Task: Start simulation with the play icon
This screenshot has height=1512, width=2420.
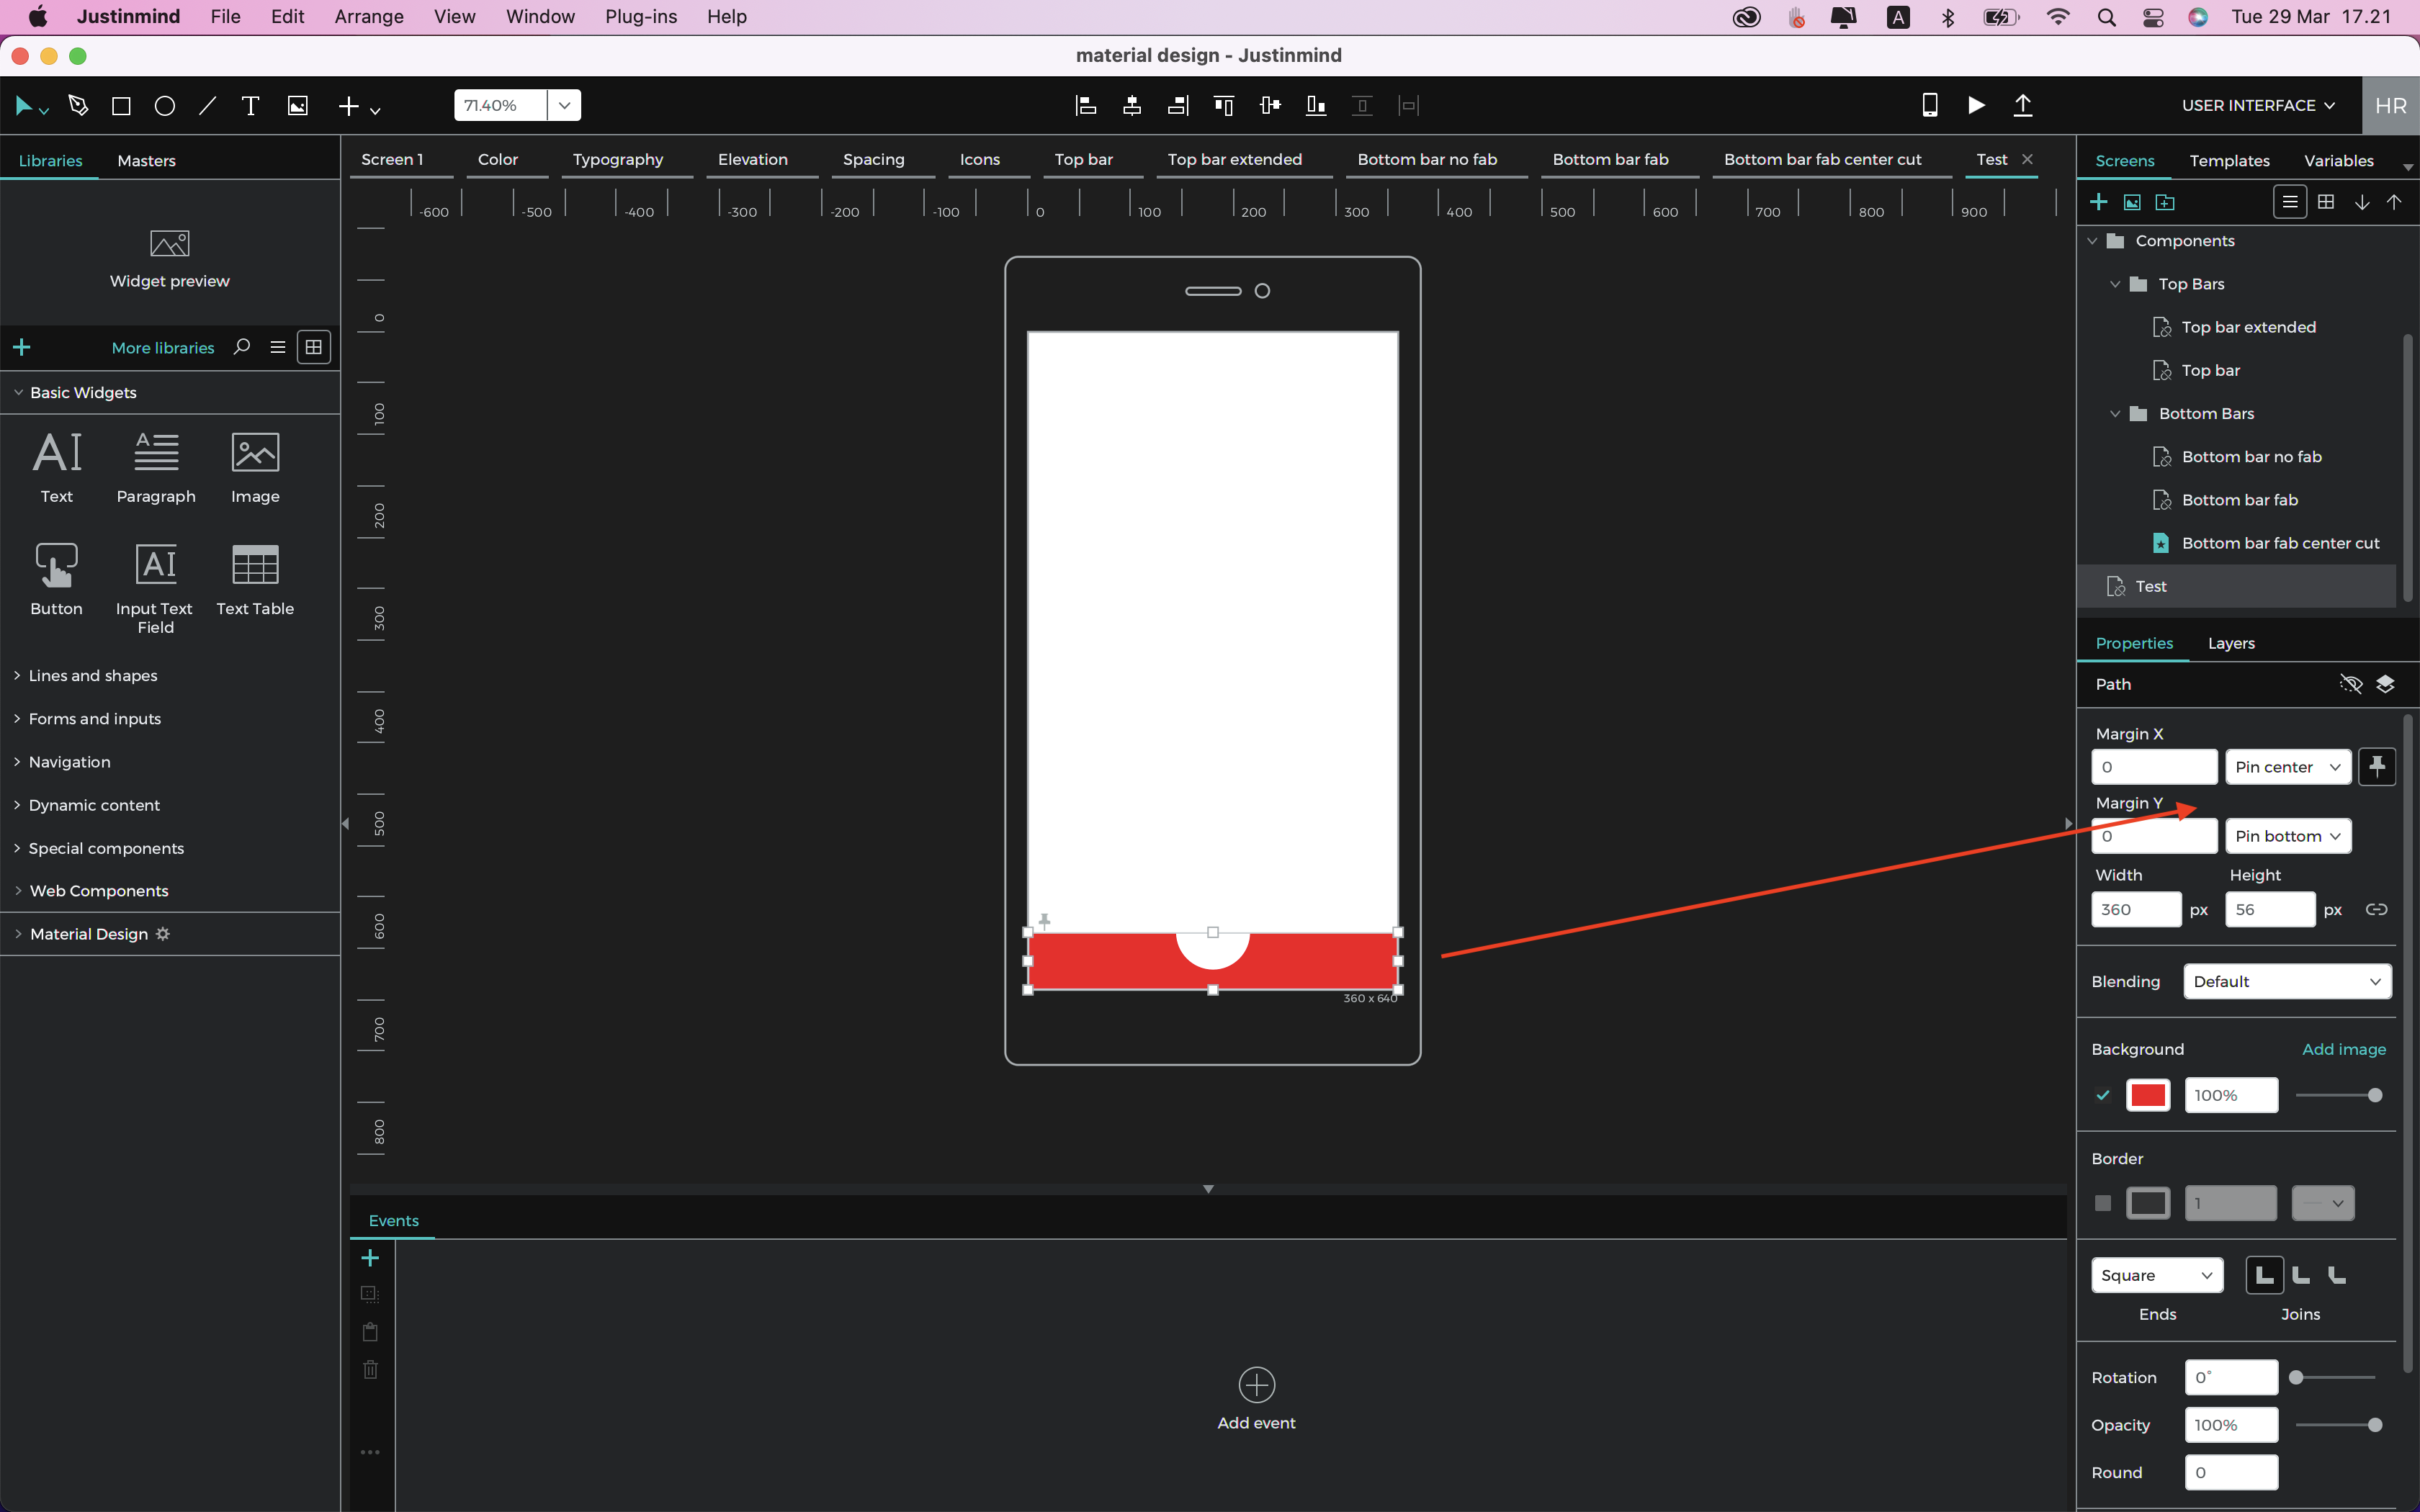Action: [1976, 105]
